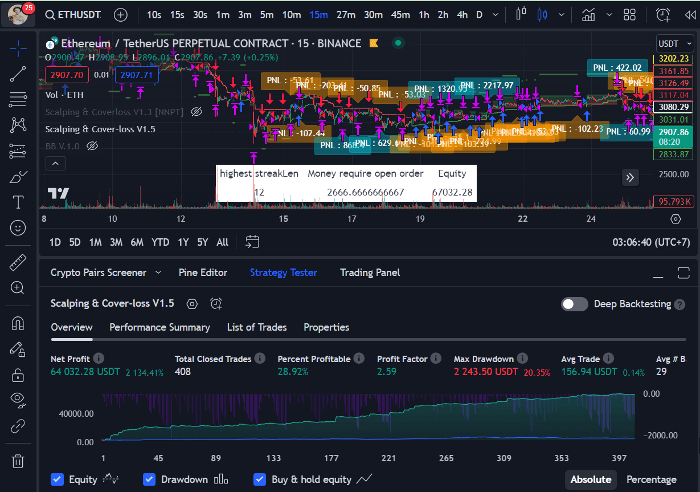This screenshot has width=700, height=492.
Task: Hide all drawings with eye icon
Action: pos(18,400)
